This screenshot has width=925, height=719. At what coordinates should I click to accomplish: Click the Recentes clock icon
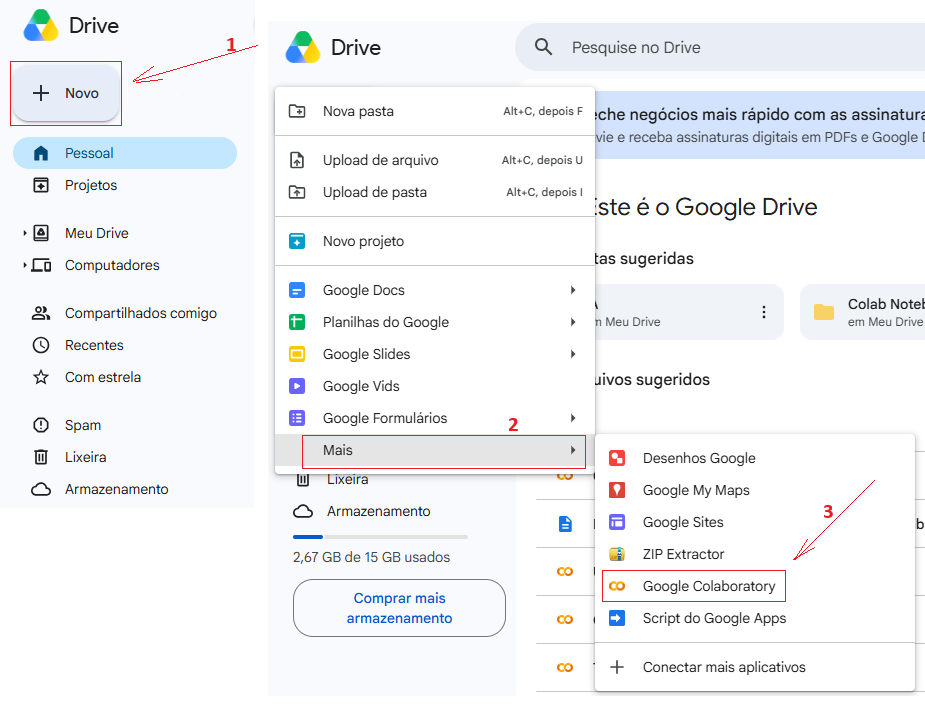coord(41,345)
